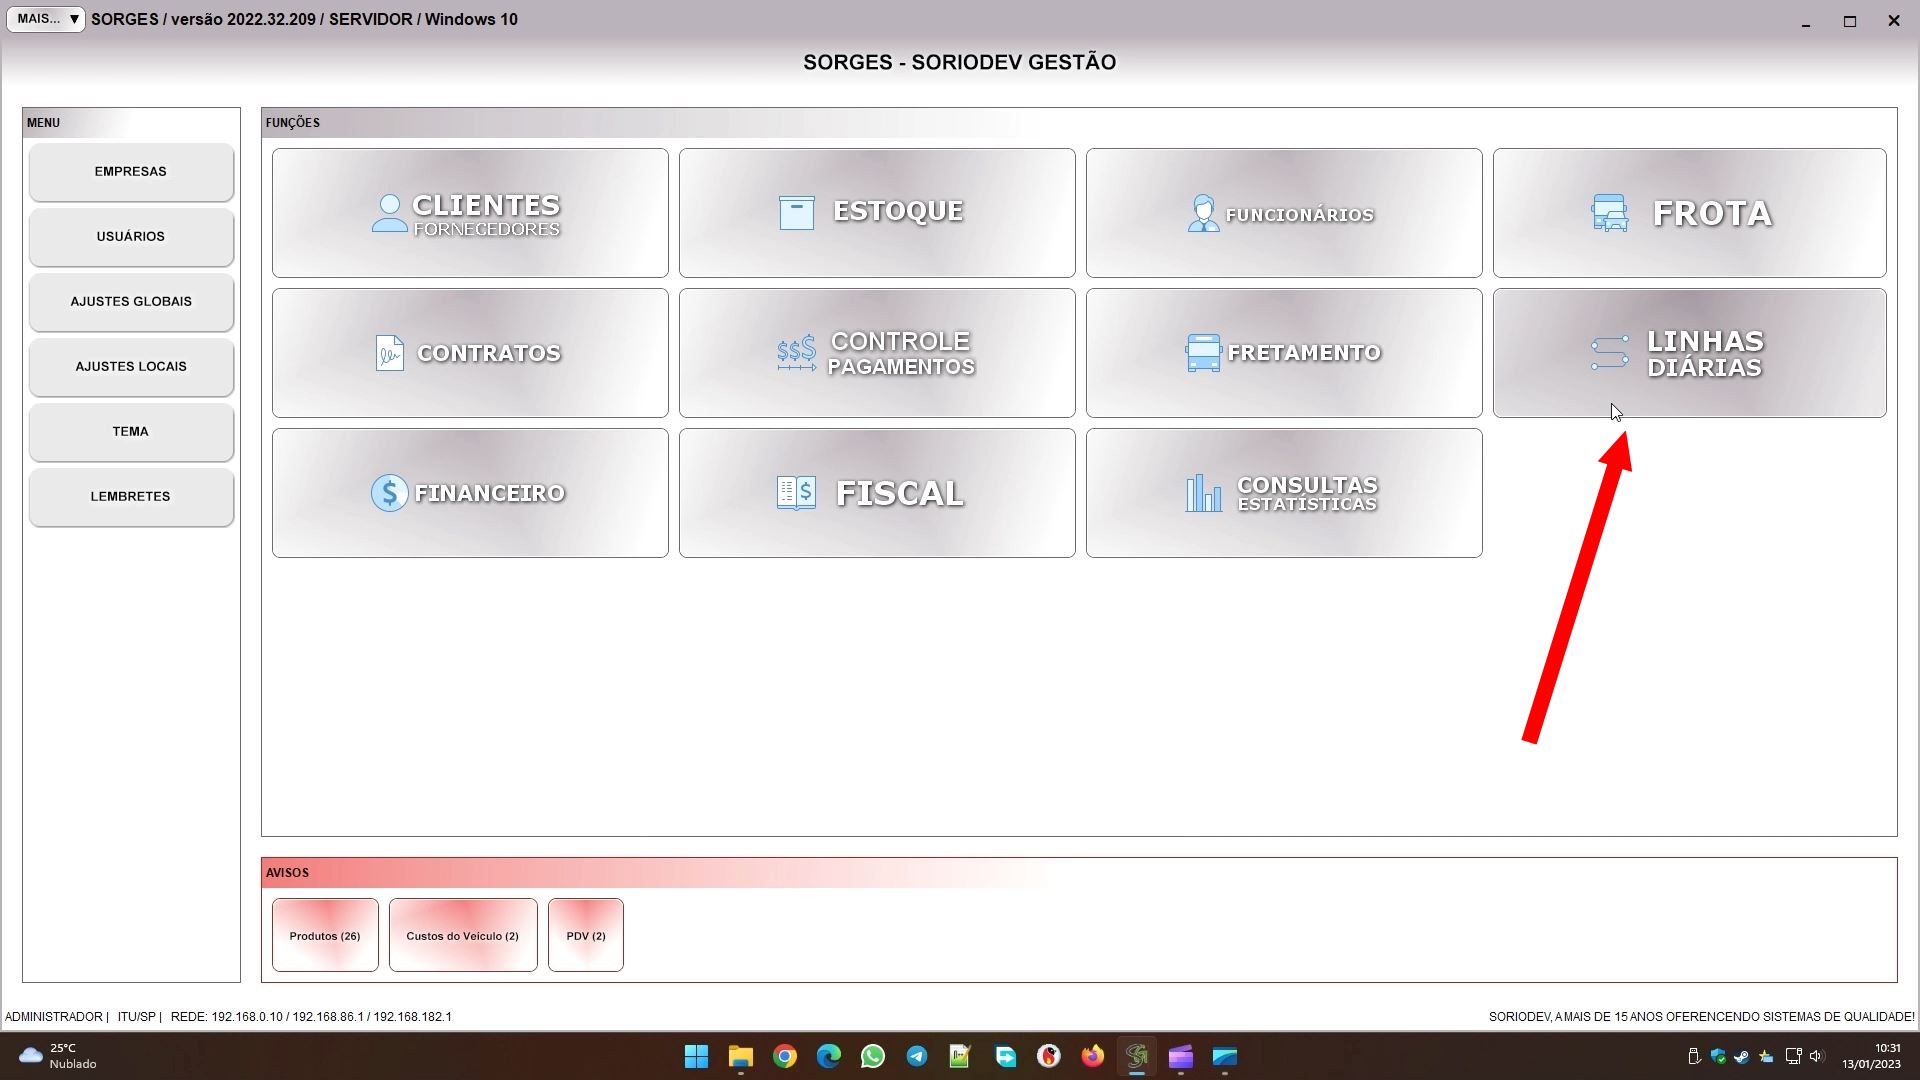Click the SORGES - SORIODEV GESTÃO heading
1920x1080 pixels.
tap(959, 62)
